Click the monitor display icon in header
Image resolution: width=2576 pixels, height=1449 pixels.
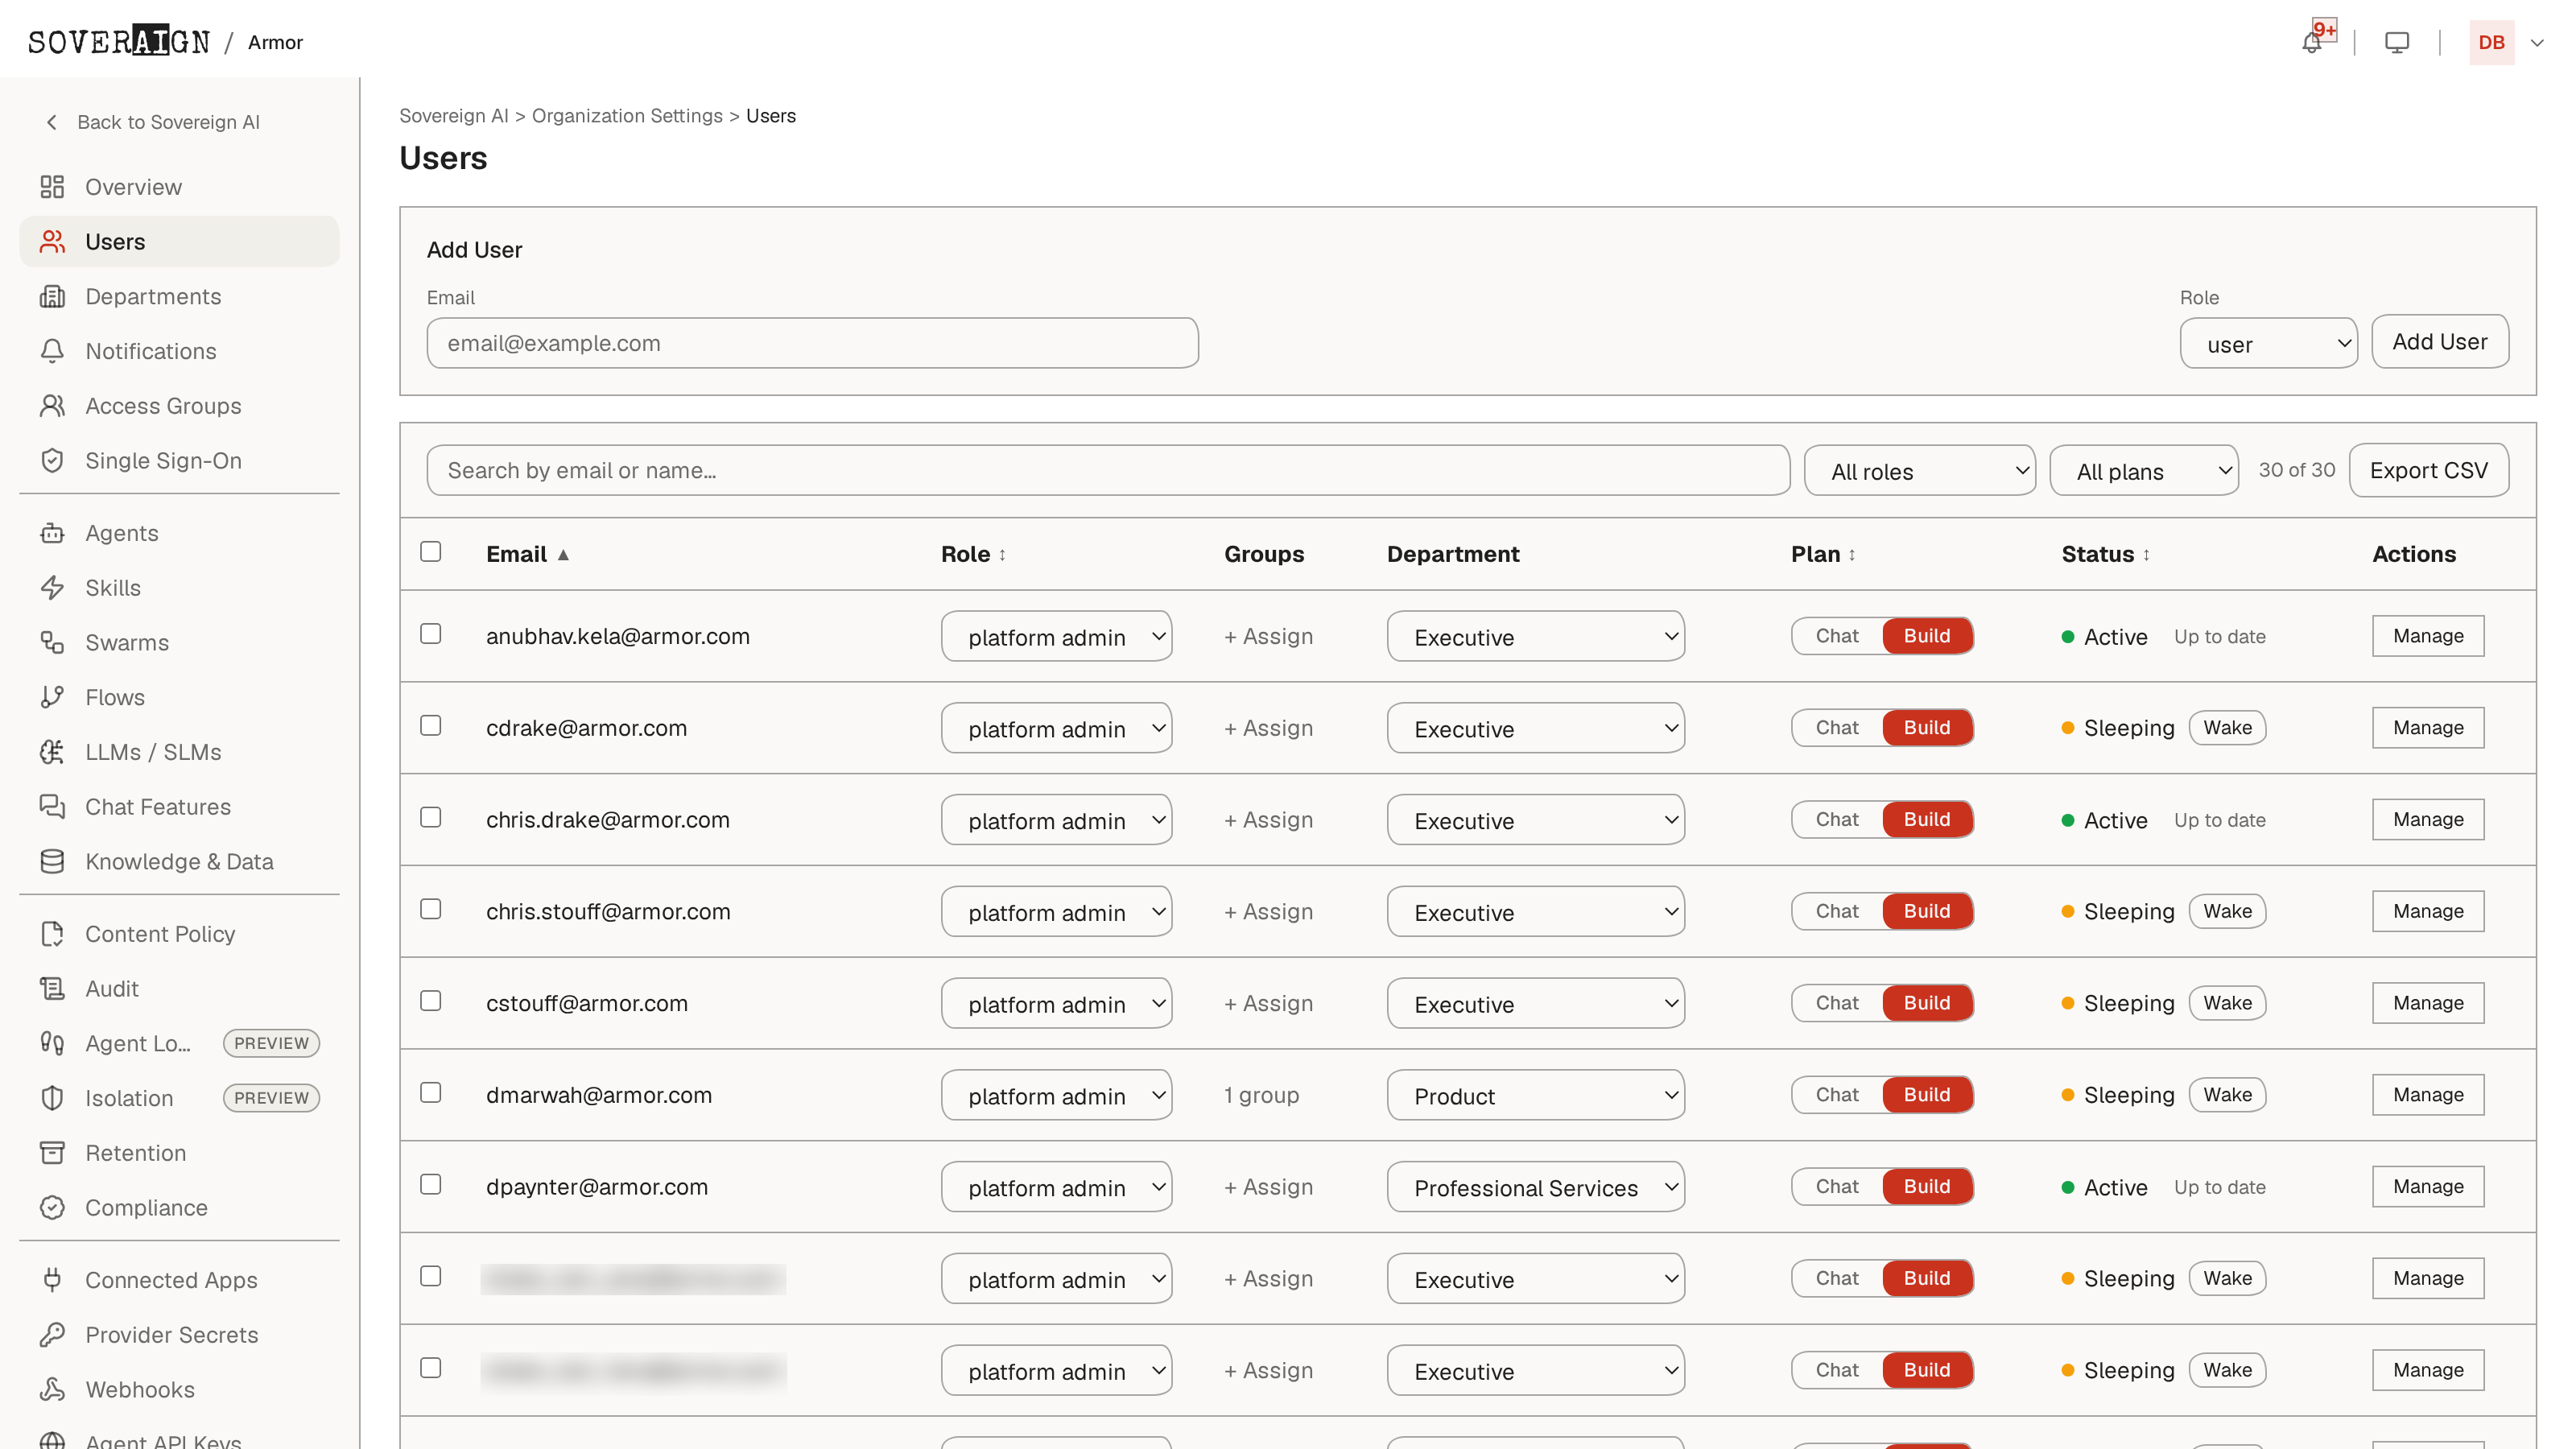tap(2397, 42)
